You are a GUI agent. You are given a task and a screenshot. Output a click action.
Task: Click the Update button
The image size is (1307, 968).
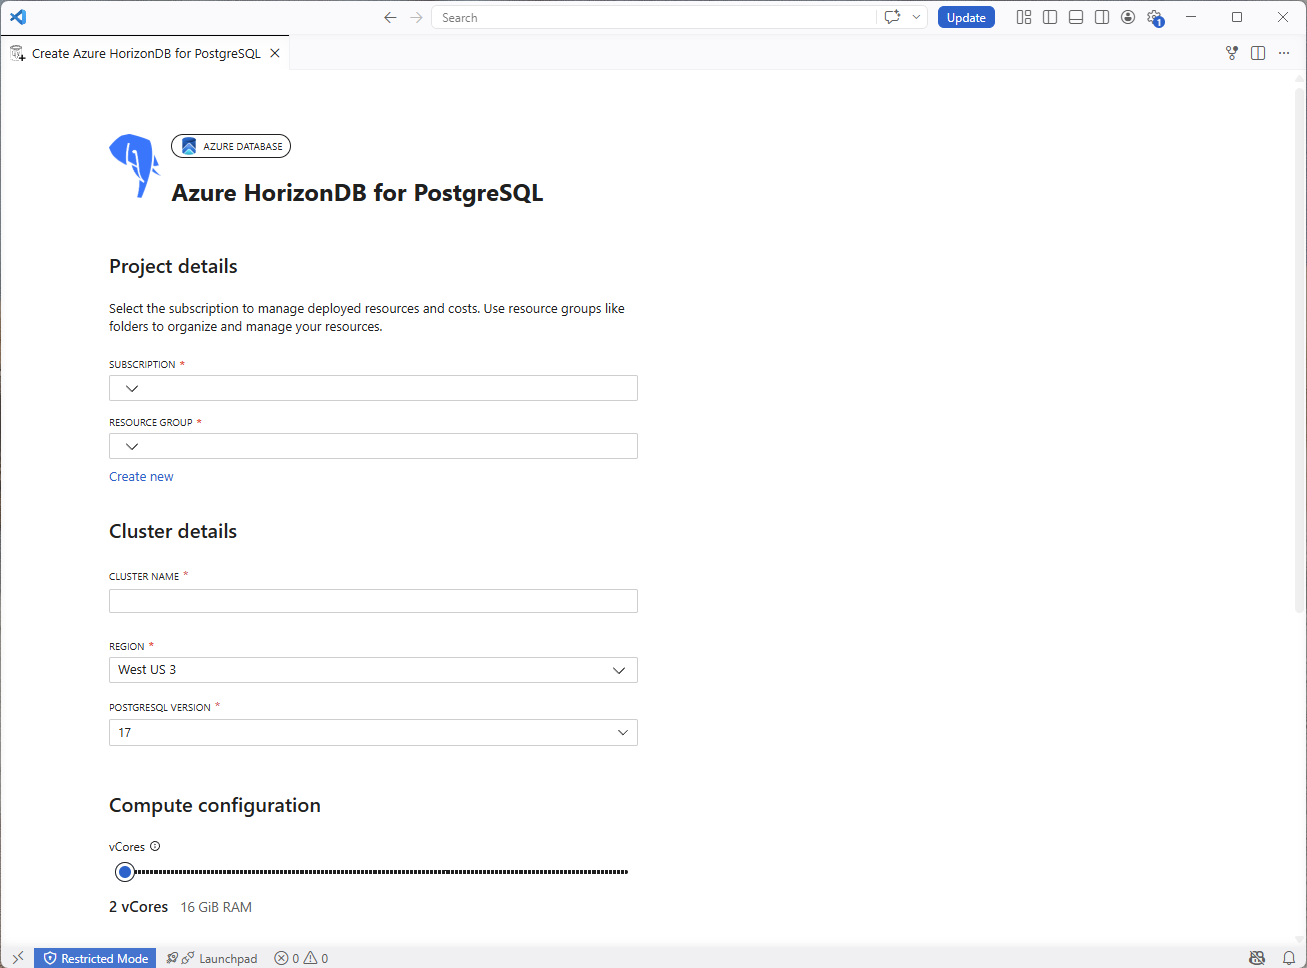coord(966,17)
